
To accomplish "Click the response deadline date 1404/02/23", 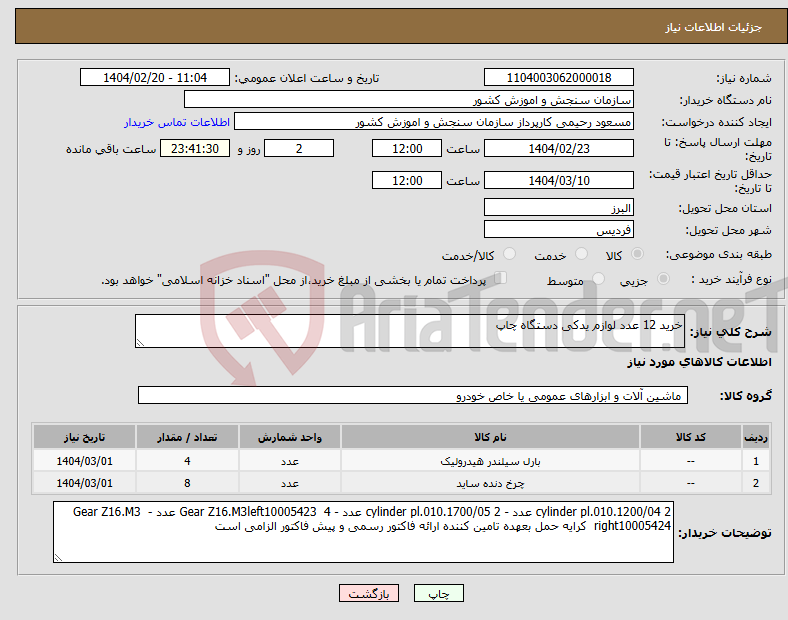I will (x=558, y=148).
